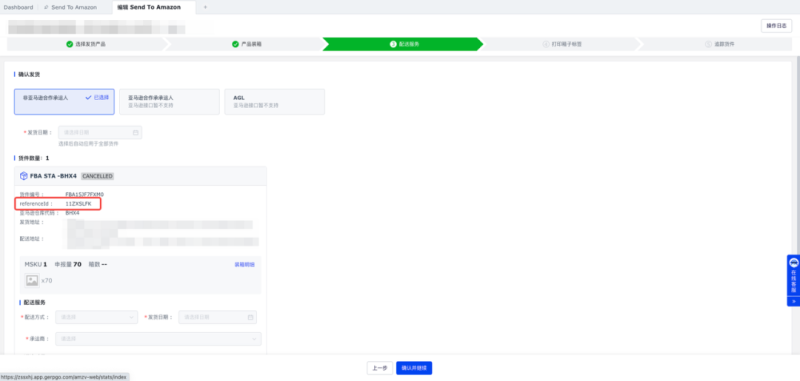
Task: Click the FBA STA box icon
Action: (x=23, y=176)
